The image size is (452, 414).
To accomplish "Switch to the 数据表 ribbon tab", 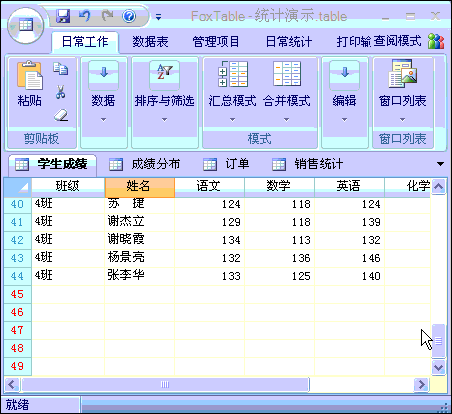I will [x=150, y=42].
